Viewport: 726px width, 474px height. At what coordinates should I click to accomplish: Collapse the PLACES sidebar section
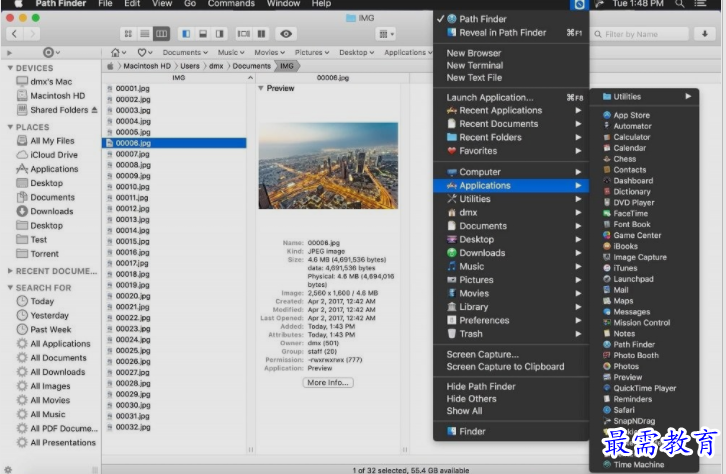(10, 127)
